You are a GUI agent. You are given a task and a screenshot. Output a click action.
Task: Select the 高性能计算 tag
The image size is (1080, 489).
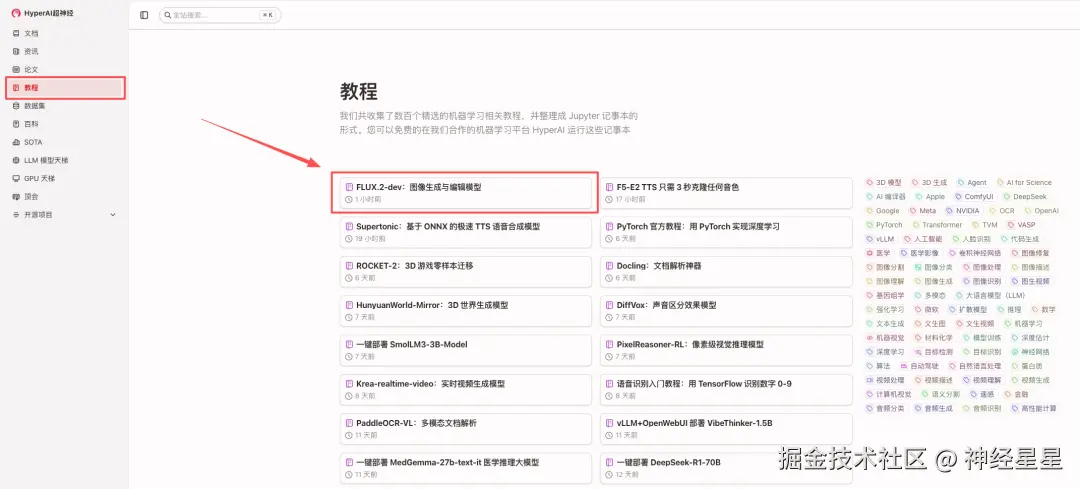tap(1033, 408)
